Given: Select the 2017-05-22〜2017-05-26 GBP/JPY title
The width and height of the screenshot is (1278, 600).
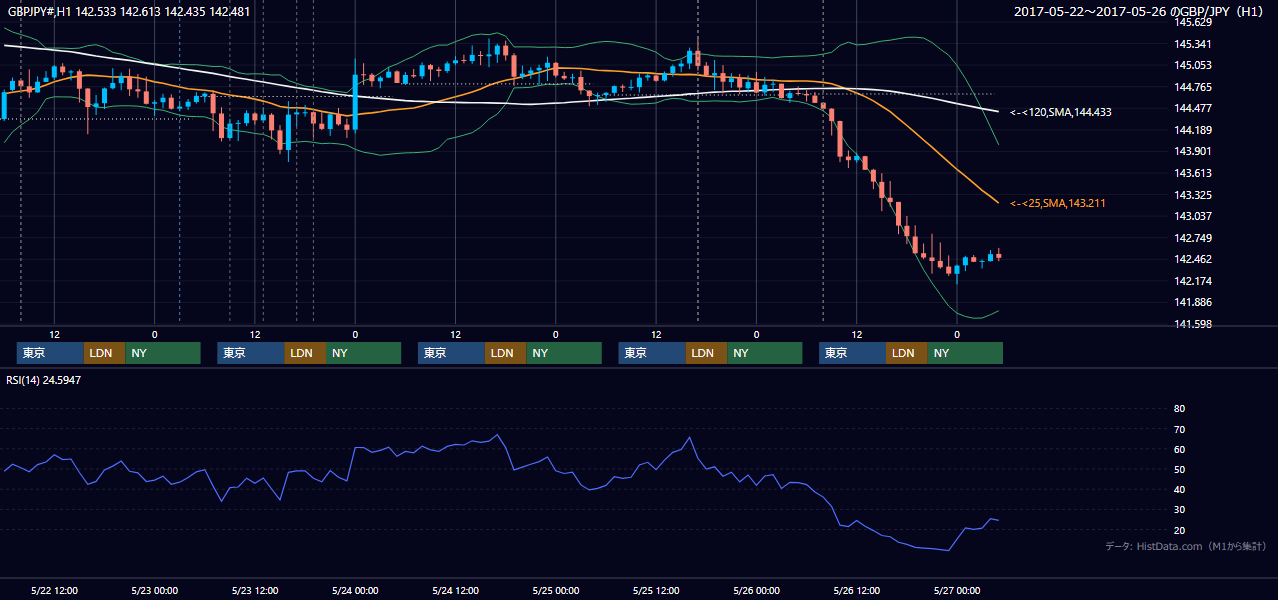Looking at the screenshot, I should 1139,11.
